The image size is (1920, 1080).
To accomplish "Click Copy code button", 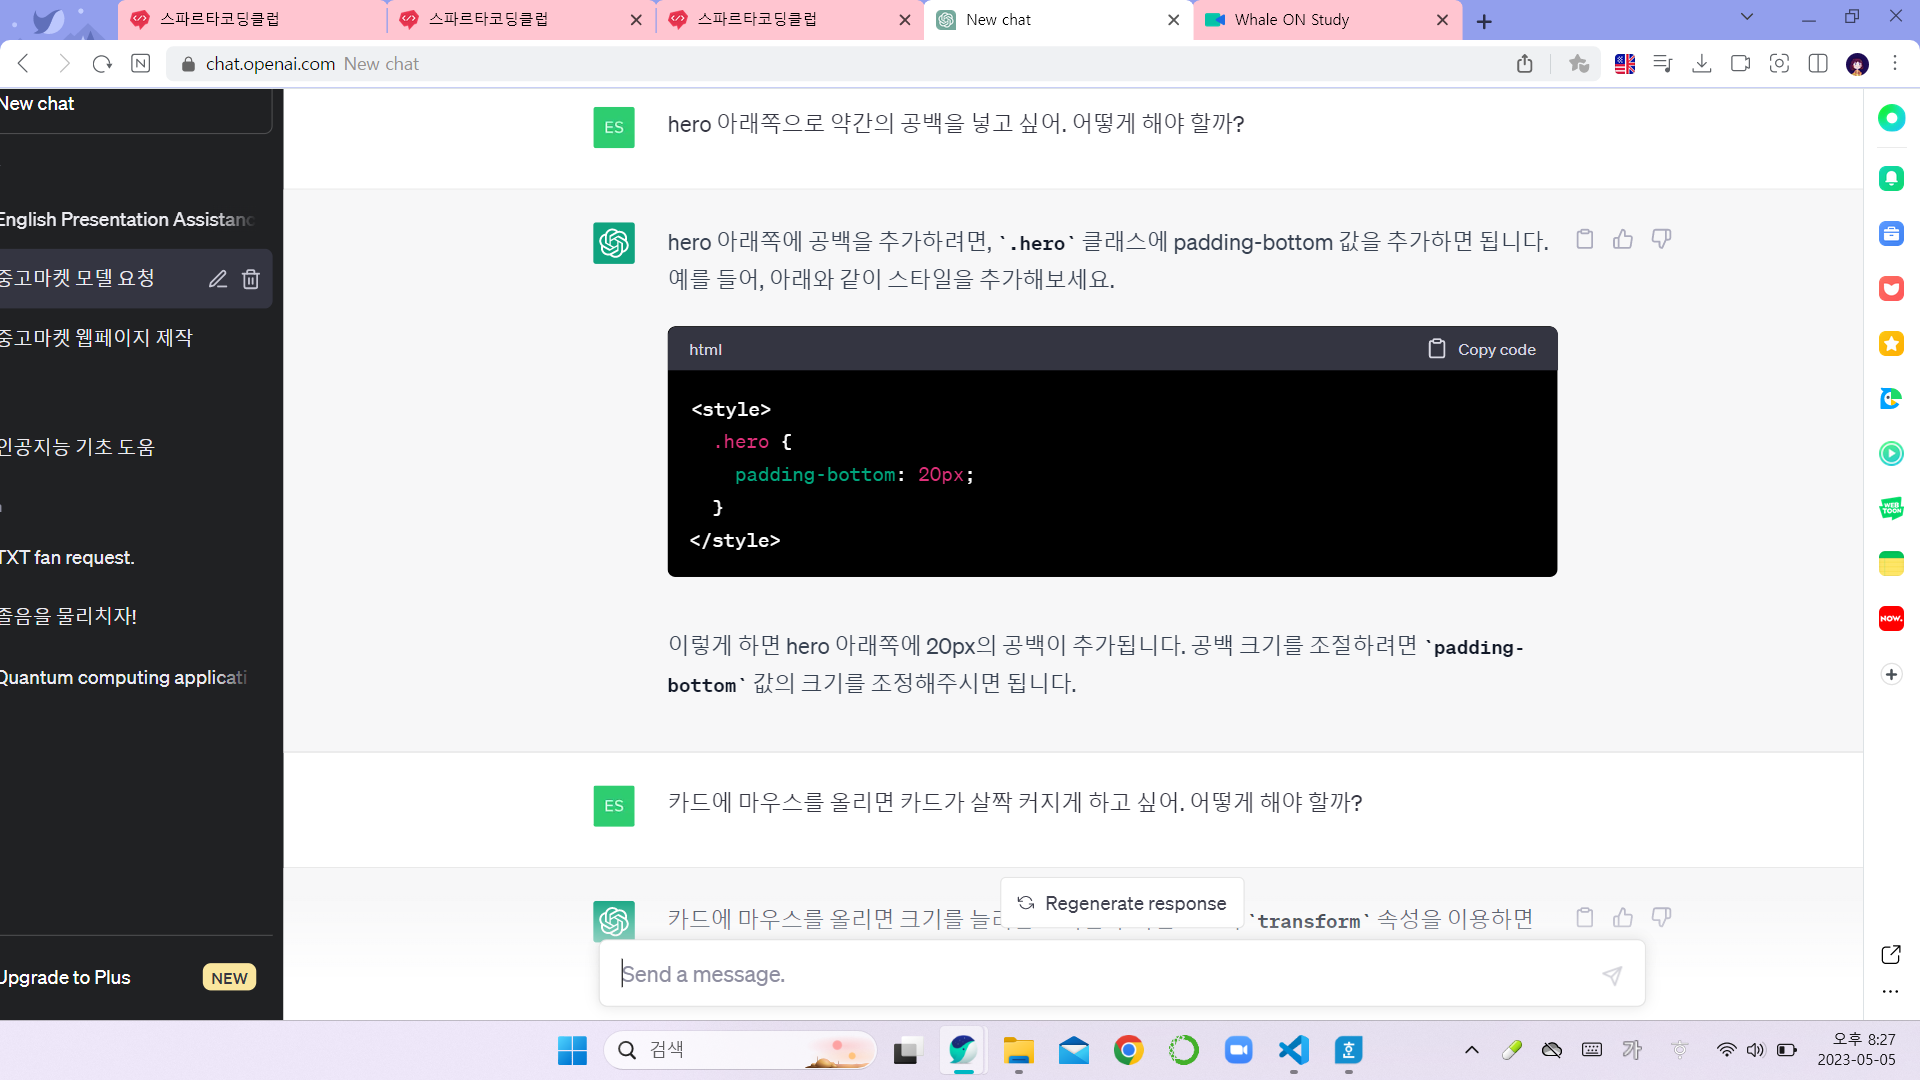I will pyautogui.click(x=1481, y=349).
